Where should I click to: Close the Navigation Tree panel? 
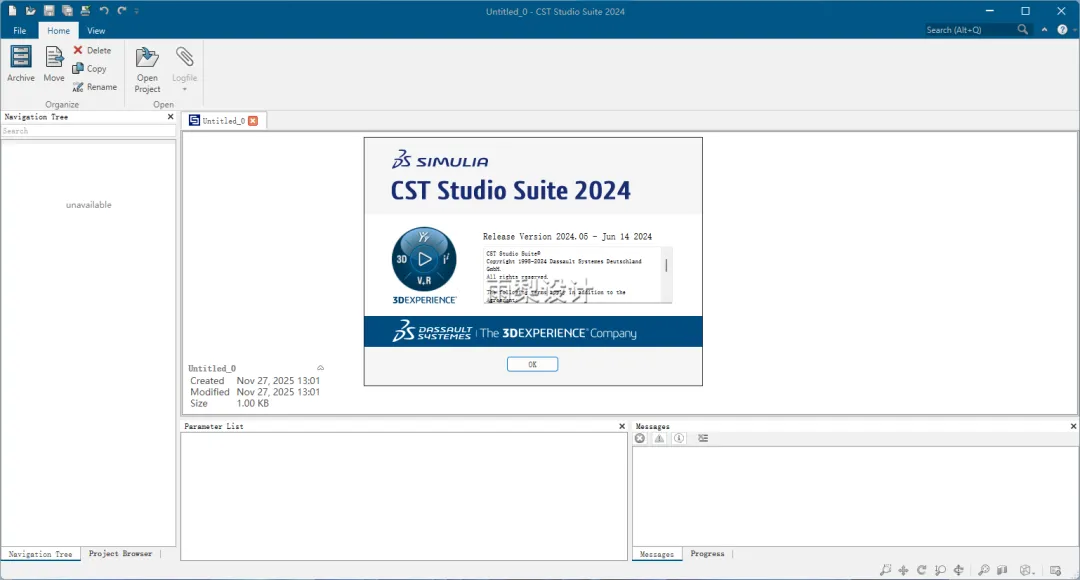point(170,117)
